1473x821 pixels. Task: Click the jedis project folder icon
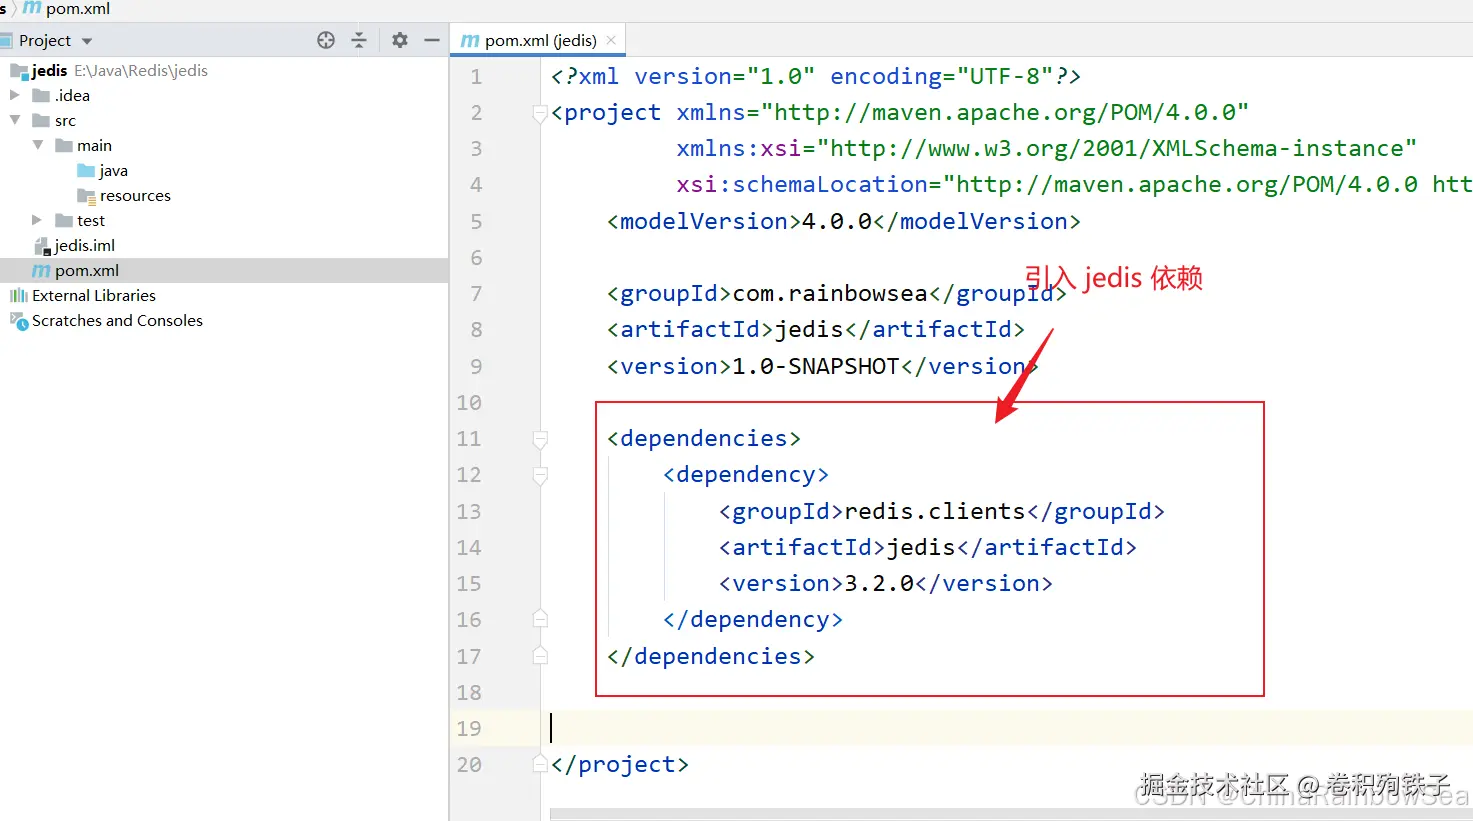pyautogui.click(x=19, y=71)
